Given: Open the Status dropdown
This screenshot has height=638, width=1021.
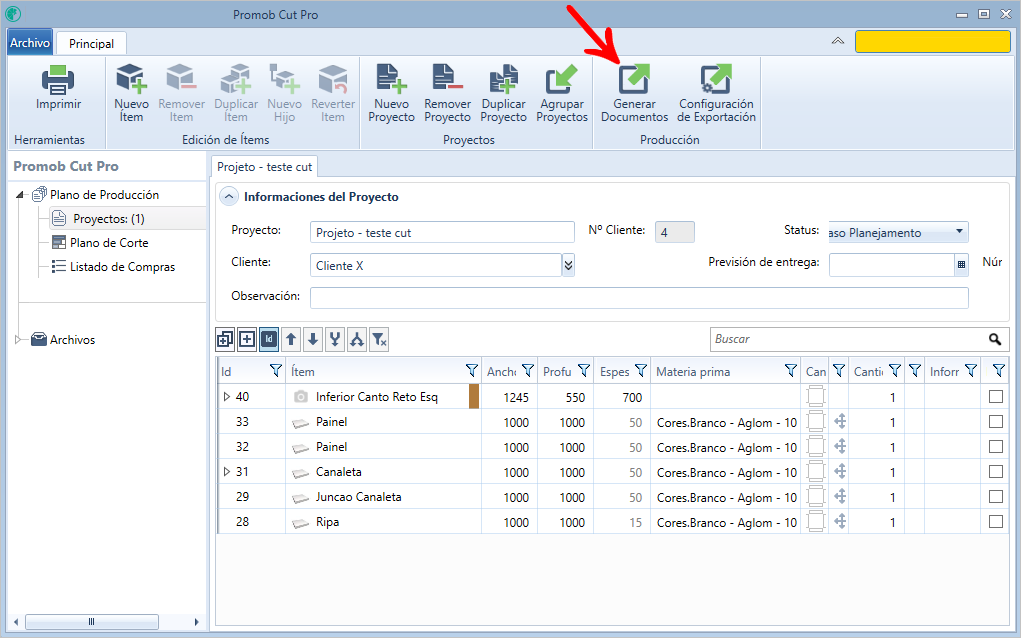Looking at the screenshot, I should [958, 232].
